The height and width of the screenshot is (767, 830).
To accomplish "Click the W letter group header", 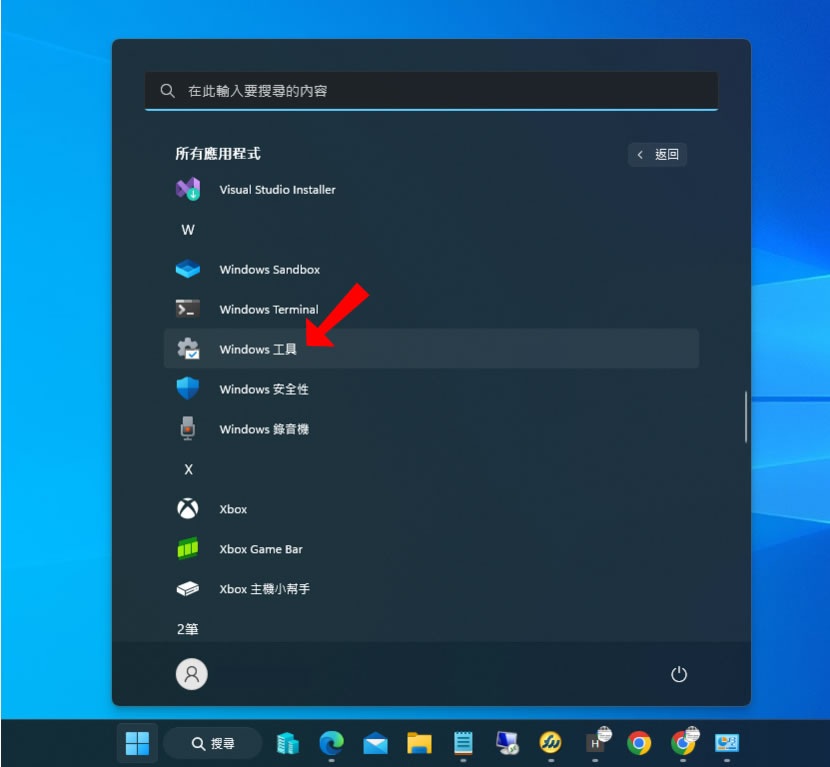I will [188, 230].
